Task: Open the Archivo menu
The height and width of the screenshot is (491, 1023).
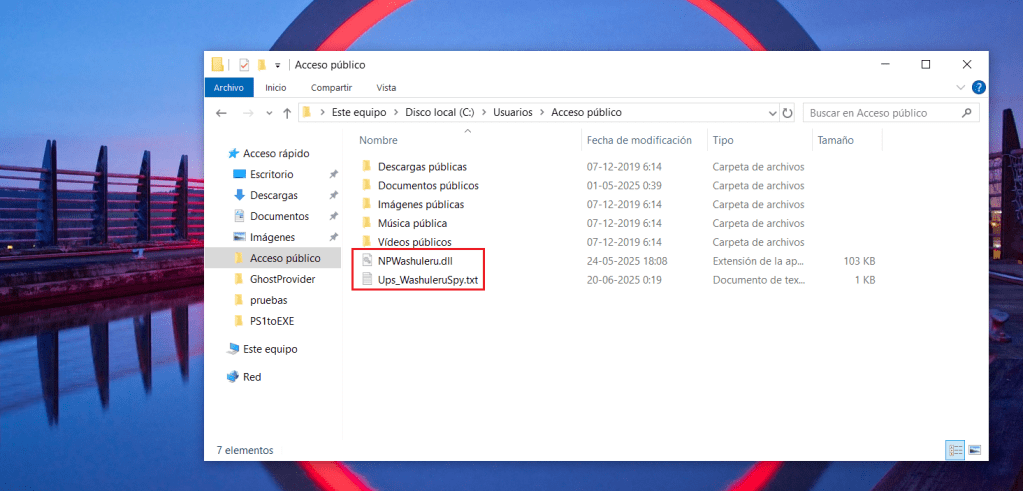Action: click(x=228, y=88)
